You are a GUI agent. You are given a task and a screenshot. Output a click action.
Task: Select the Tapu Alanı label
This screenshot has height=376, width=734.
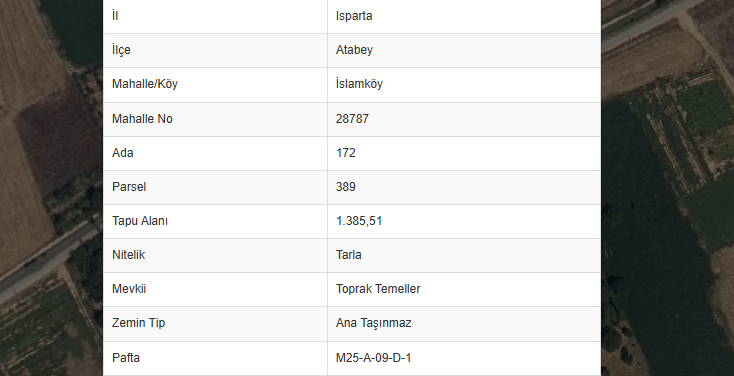point(139,221)
